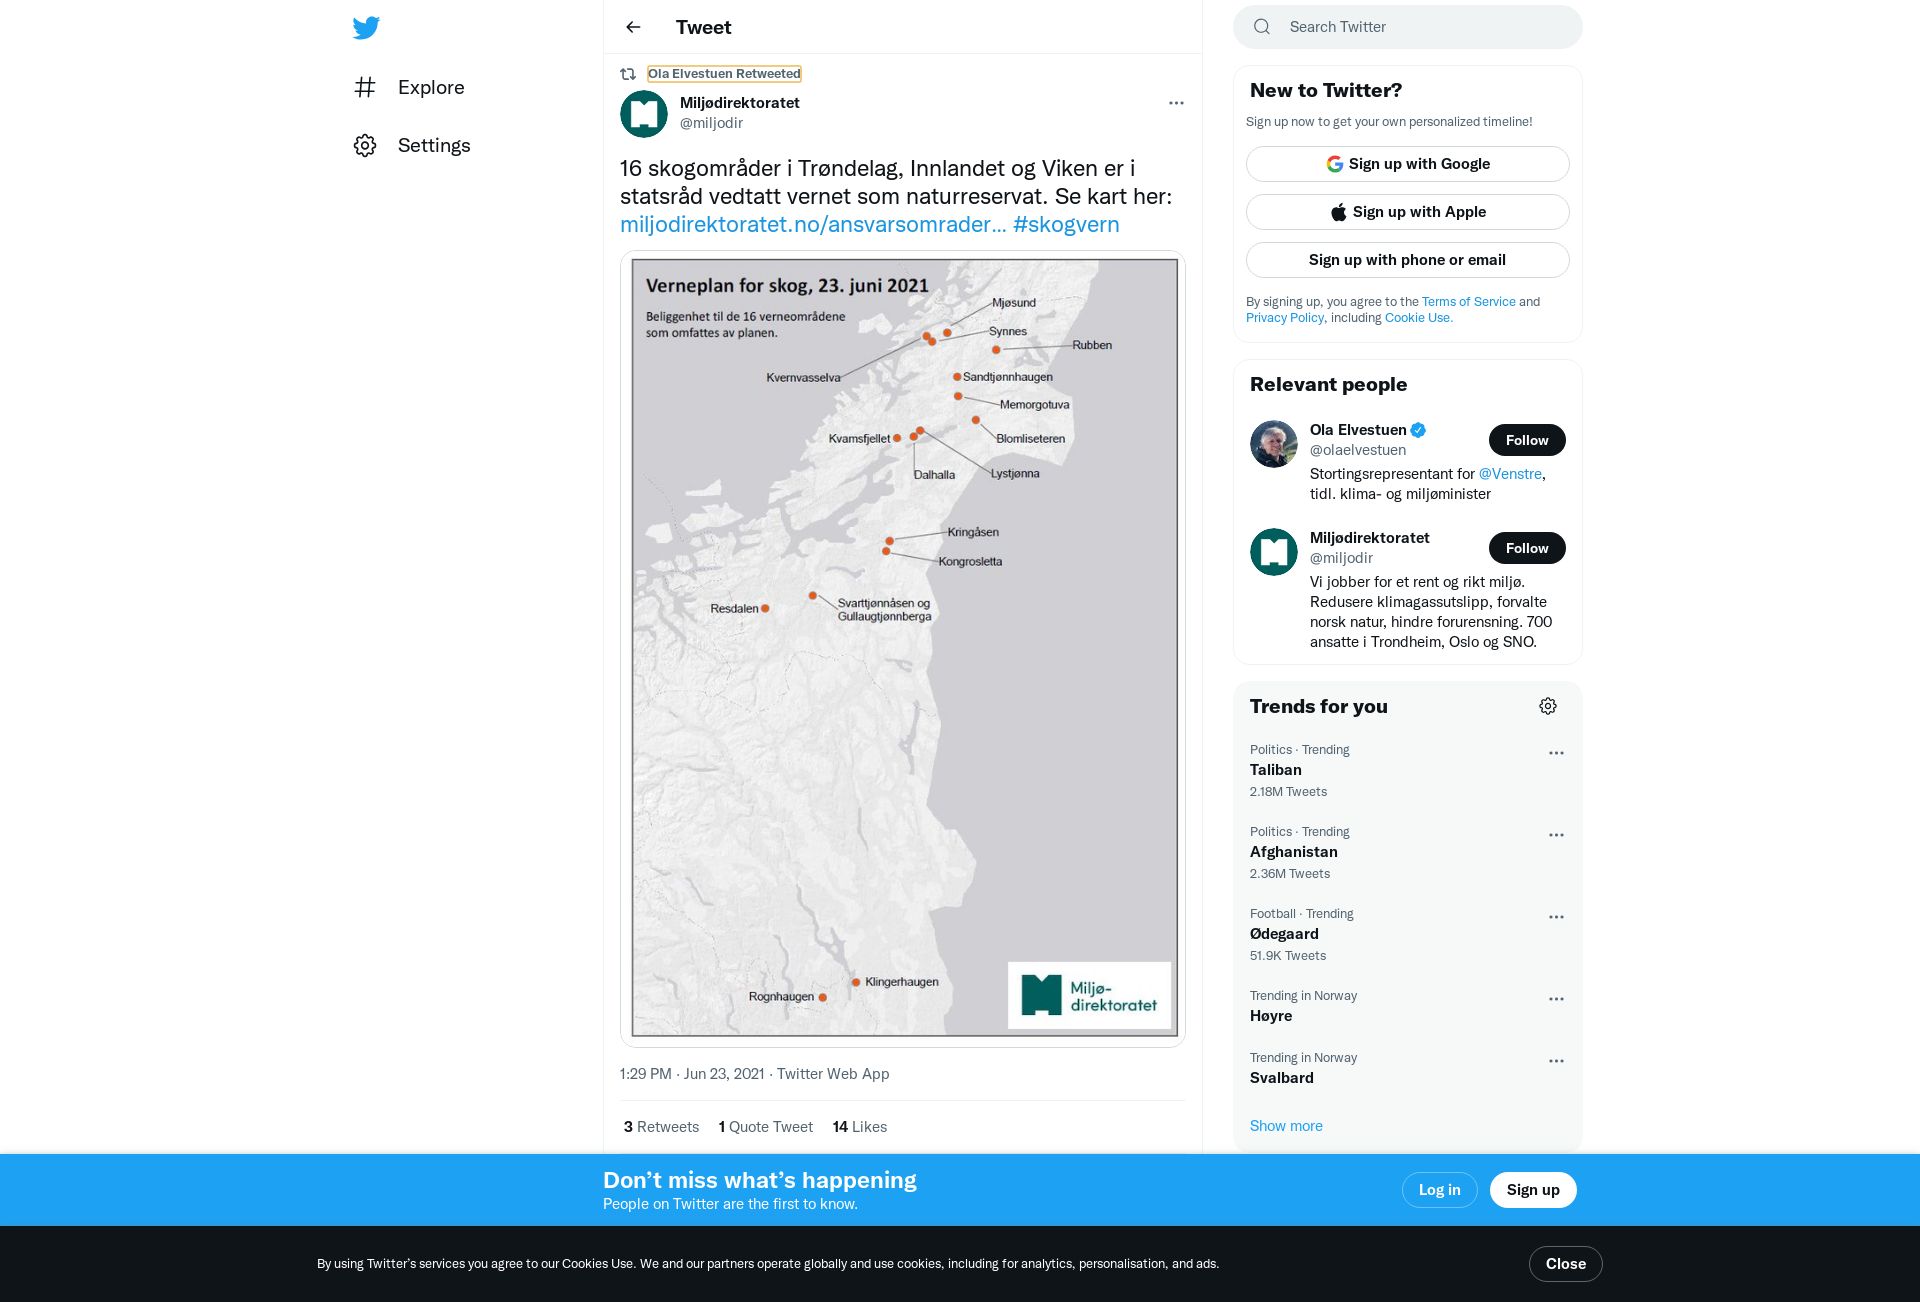The image size is (1920, 1302).
Task: Open the @Venstre mention link
Action: 1510,474
